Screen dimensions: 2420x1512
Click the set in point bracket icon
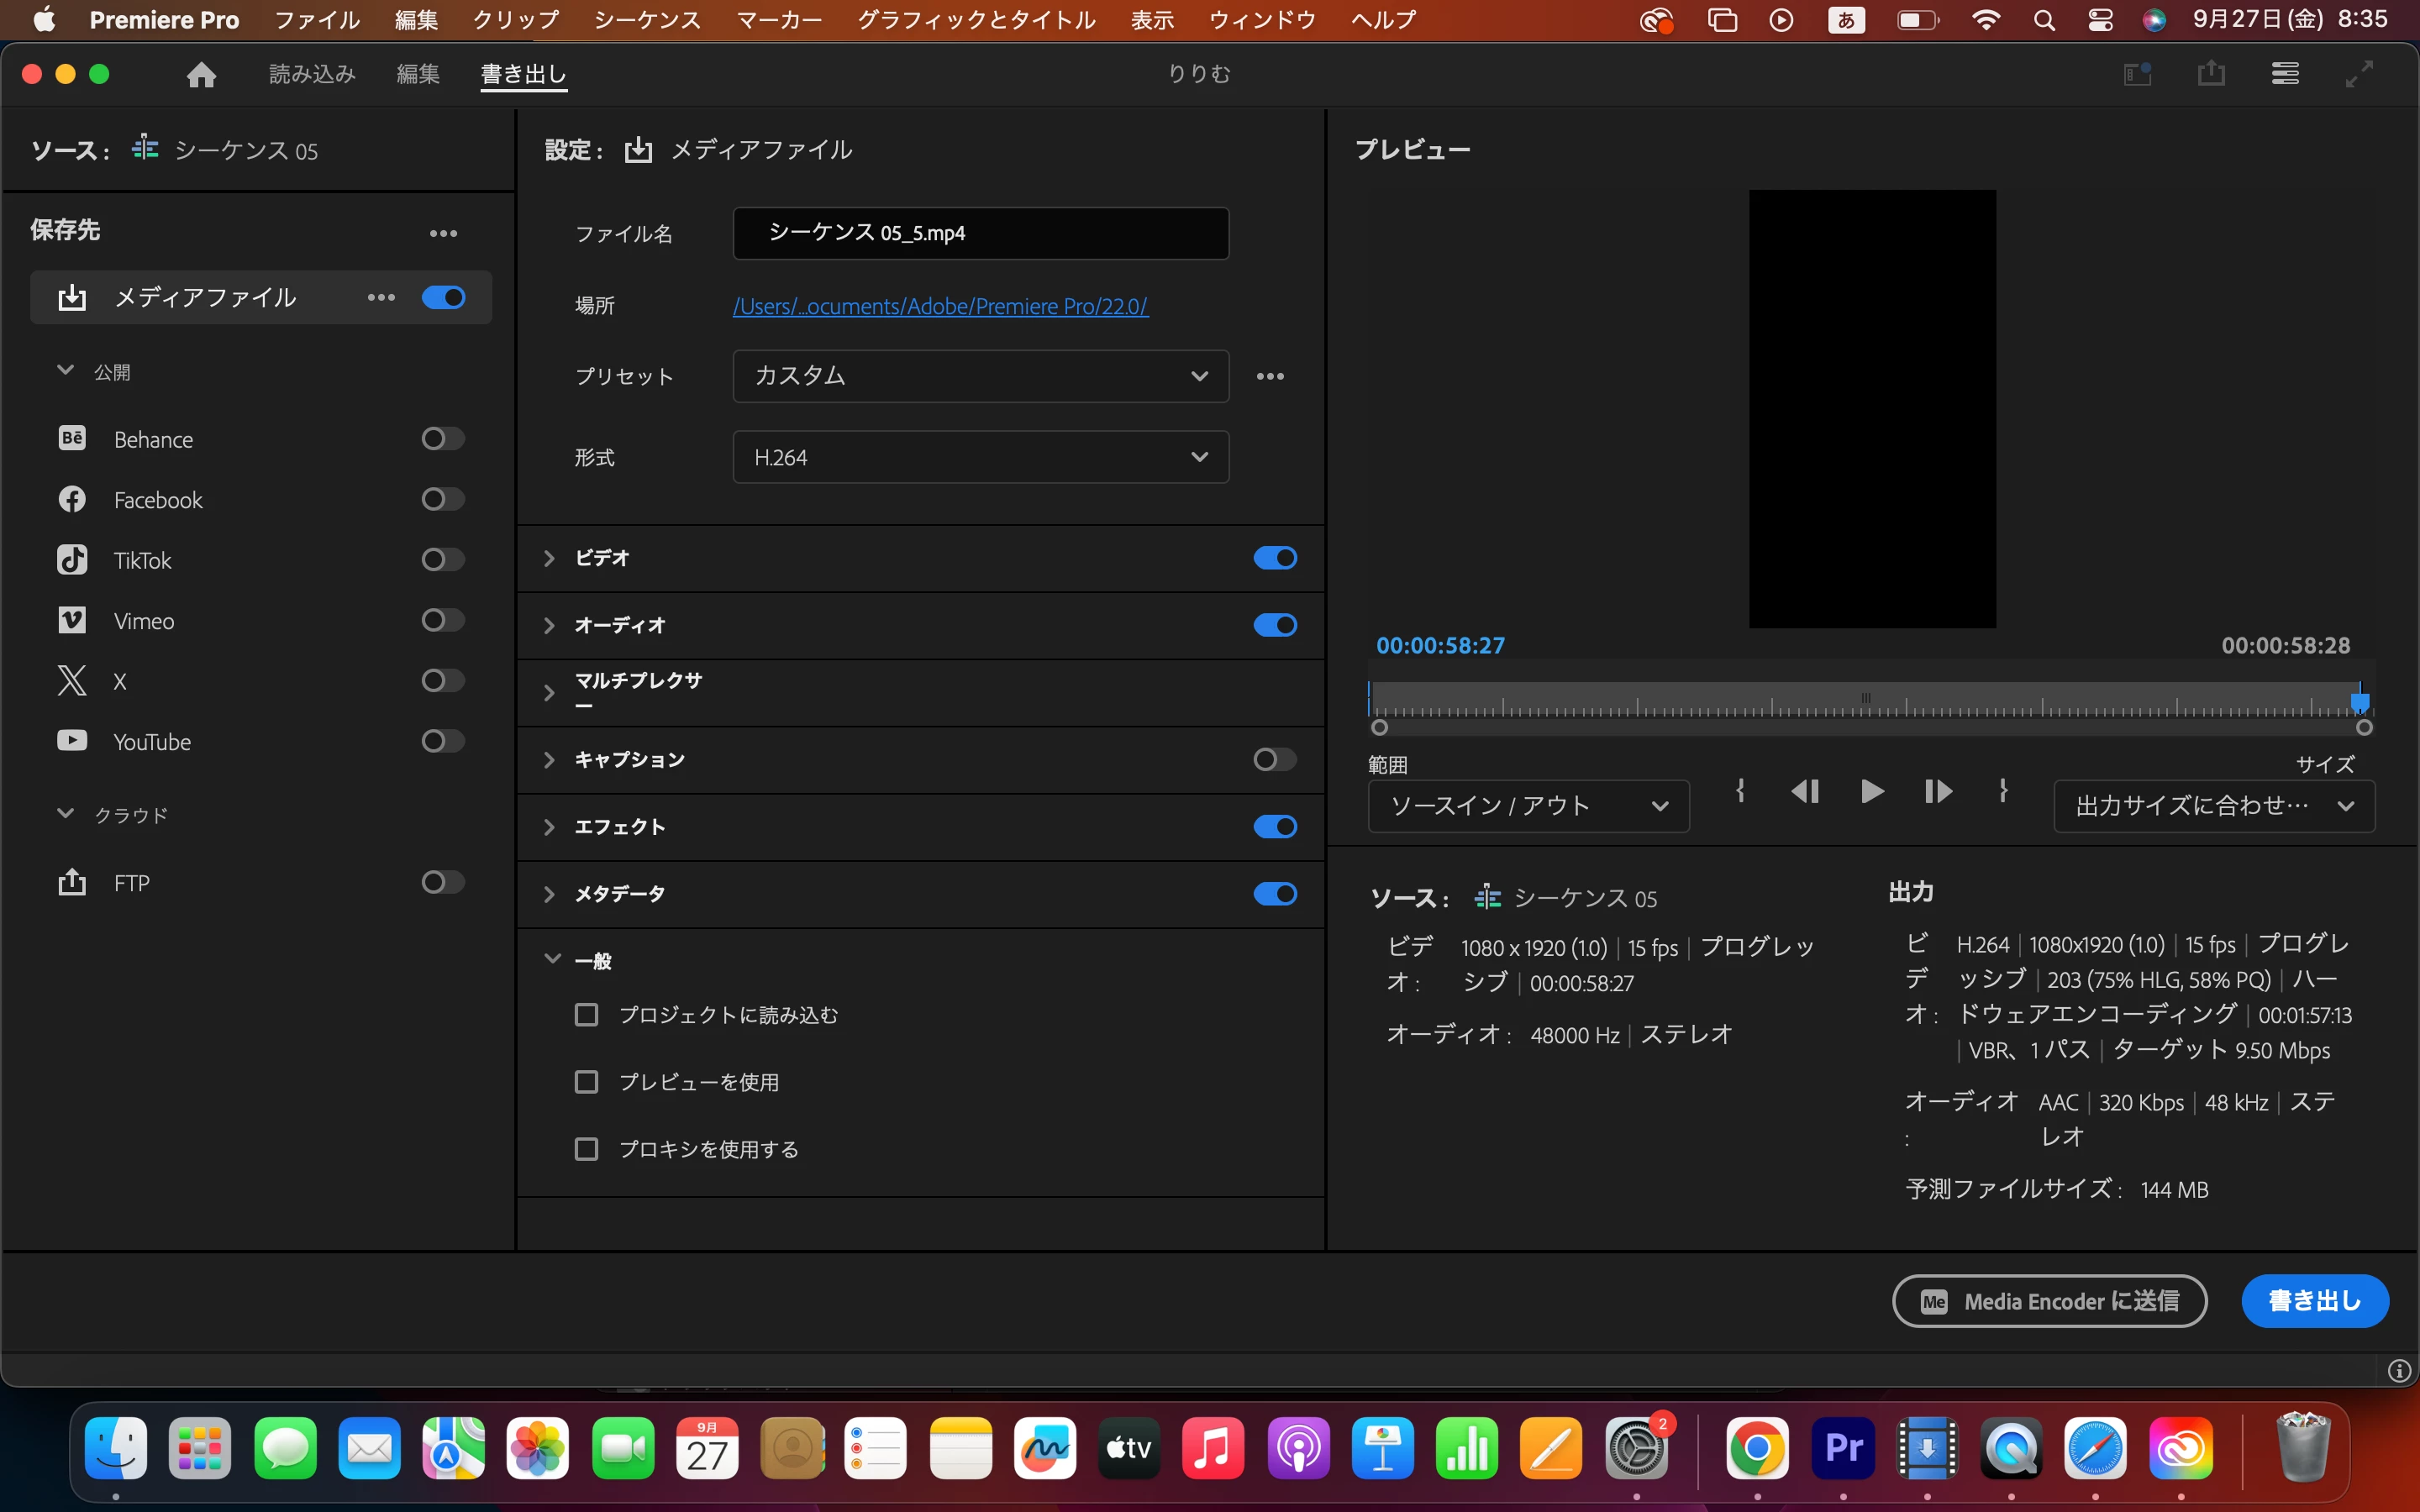click(x=1741, y=792)
